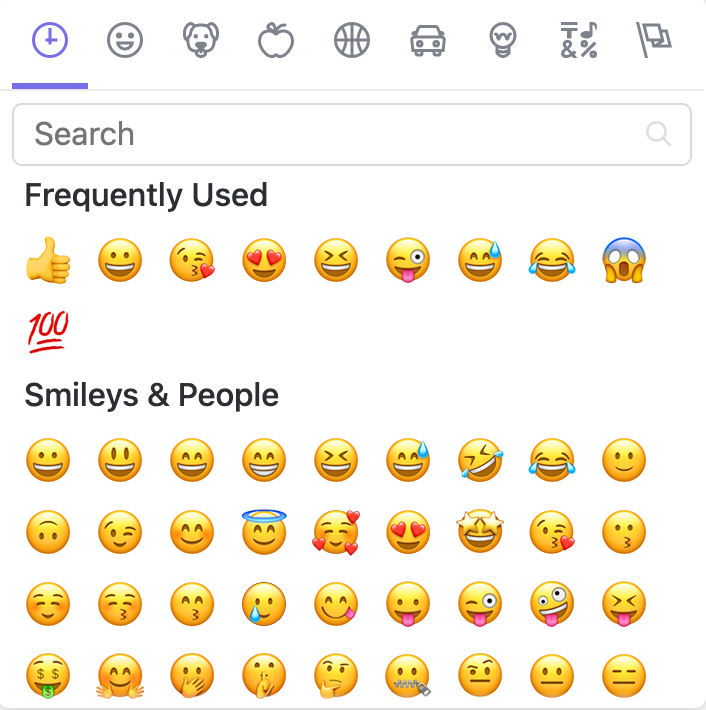The height and width of the screenshot is (710, 706).
Task: Open the Flags category tab
Action: click(654, 41)
